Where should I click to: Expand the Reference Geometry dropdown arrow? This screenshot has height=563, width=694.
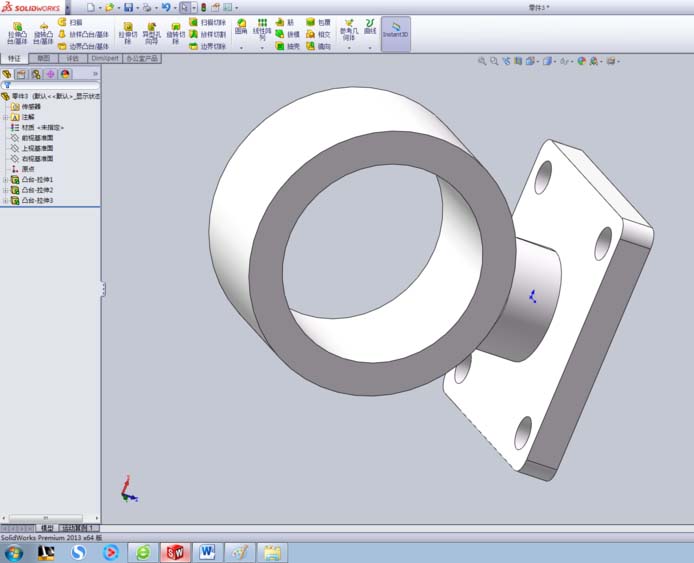click(x=349, y=47)
